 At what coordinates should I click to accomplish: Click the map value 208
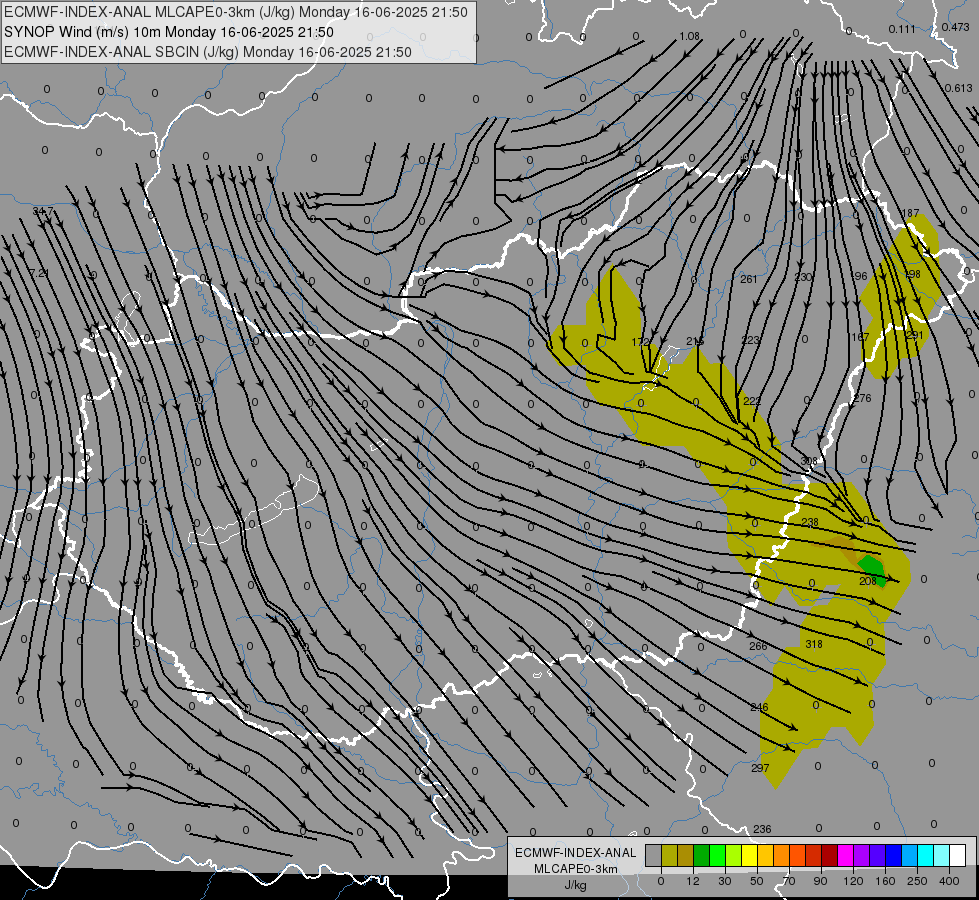868,581
